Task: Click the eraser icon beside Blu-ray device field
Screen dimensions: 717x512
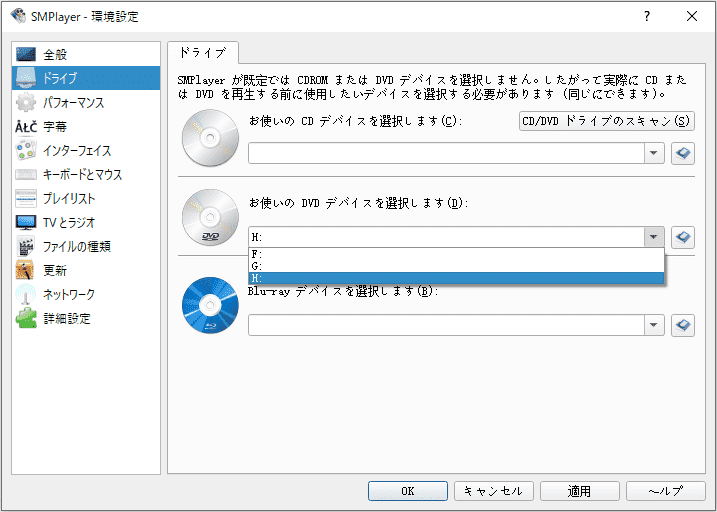Action: (x=682, y=326)
